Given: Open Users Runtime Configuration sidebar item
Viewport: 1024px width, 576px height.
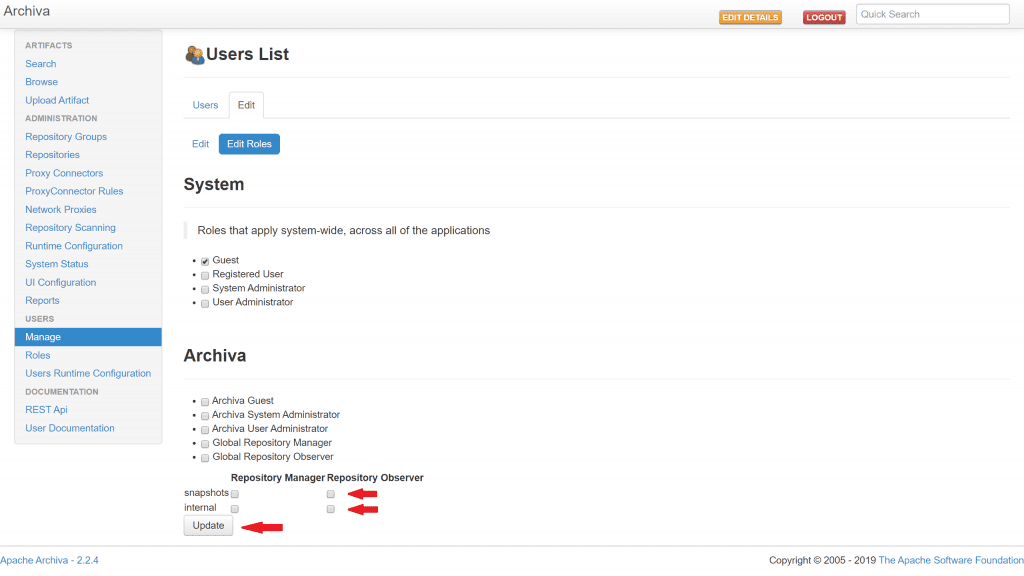Looking at the screenshot, I should click(88, 373).
